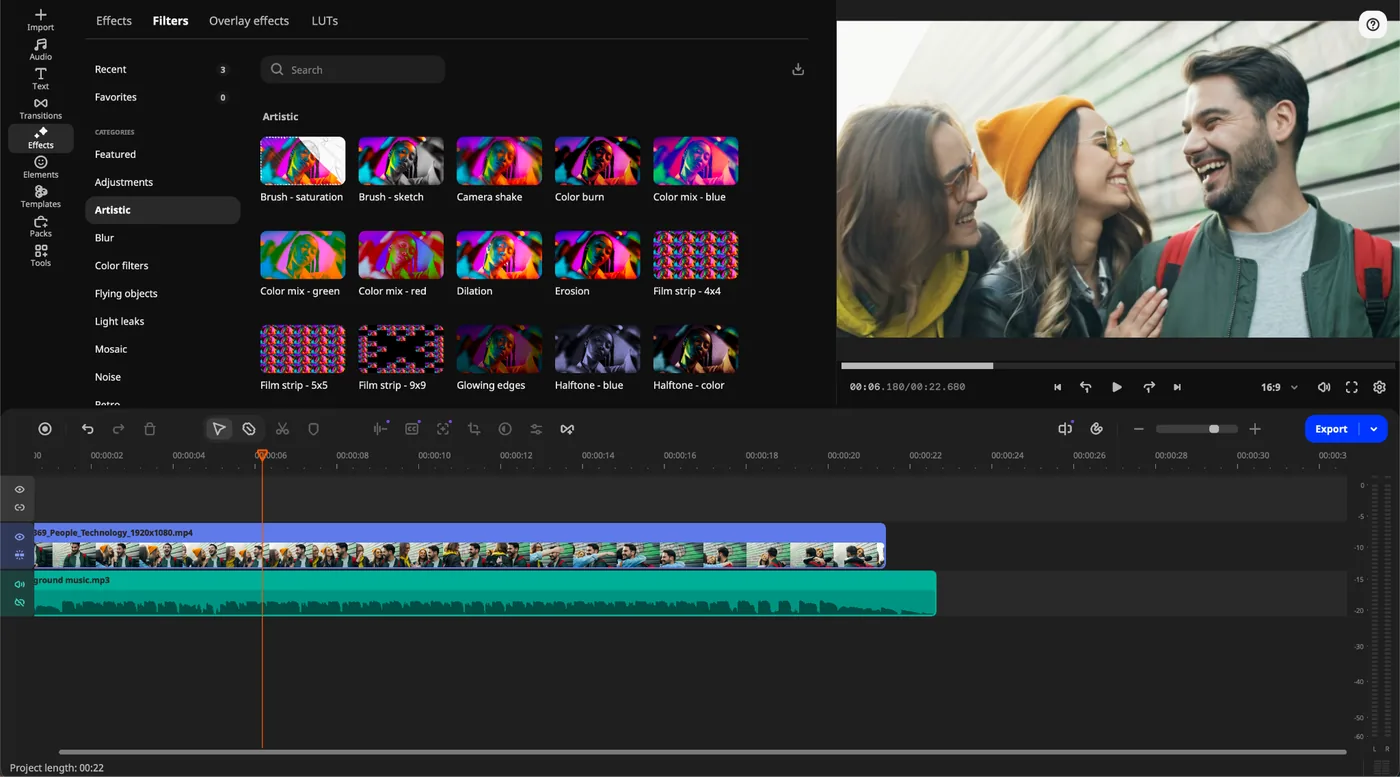Delete the selected clip with trash icon
This screenshot has width=1400, height=777.
point(150,429)
